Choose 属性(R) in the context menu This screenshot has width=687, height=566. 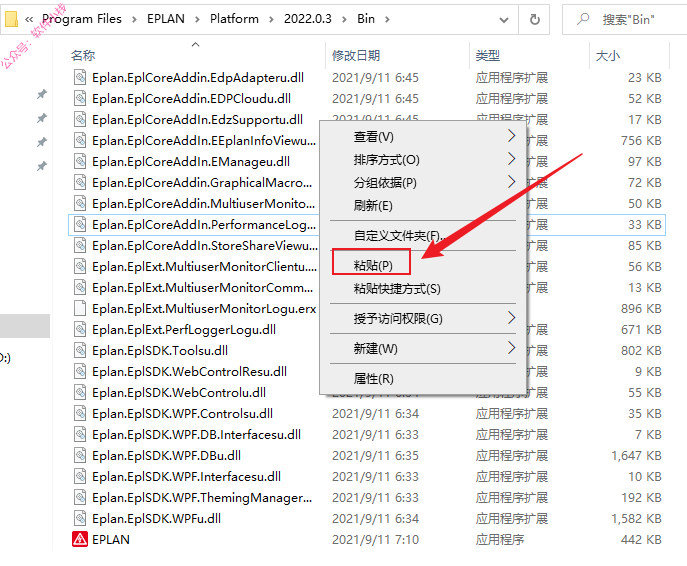coord(423,379)
